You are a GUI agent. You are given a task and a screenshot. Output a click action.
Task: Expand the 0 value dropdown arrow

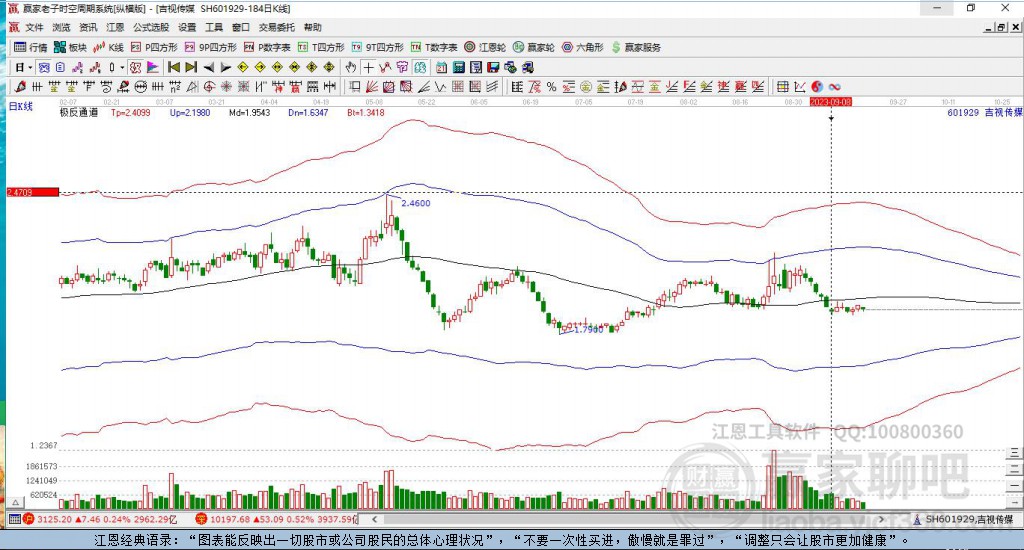click(x=121, y=67)
